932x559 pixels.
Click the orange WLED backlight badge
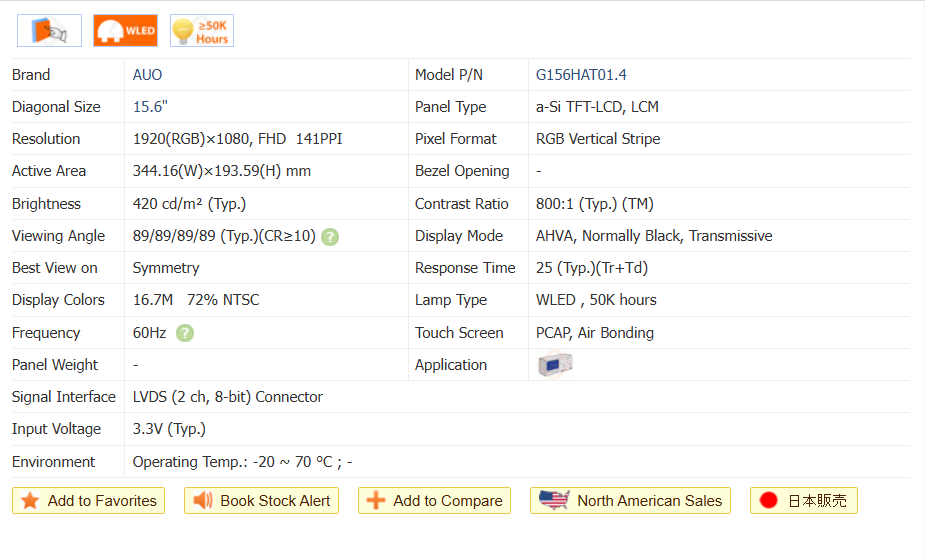pyautogui.click(x=125, y=31)
